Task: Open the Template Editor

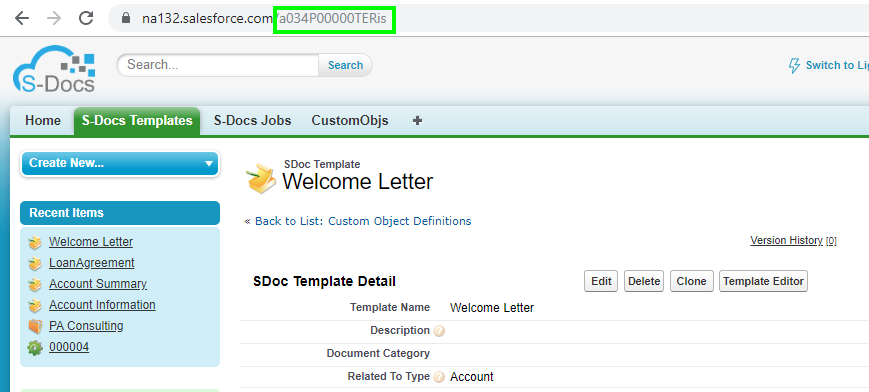Action: click(763, 281)
